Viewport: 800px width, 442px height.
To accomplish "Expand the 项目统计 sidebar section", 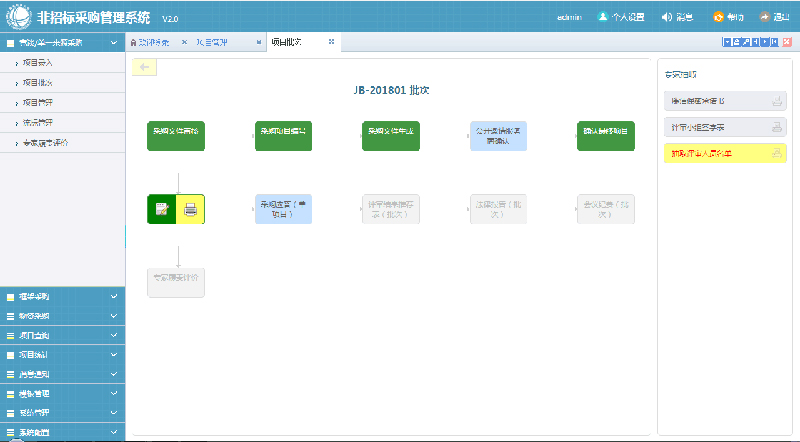I will [x=62, y=355].
